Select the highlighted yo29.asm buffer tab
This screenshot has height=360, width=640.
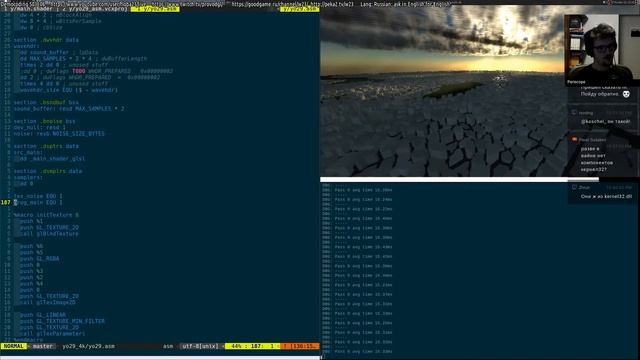pos(155,9)
